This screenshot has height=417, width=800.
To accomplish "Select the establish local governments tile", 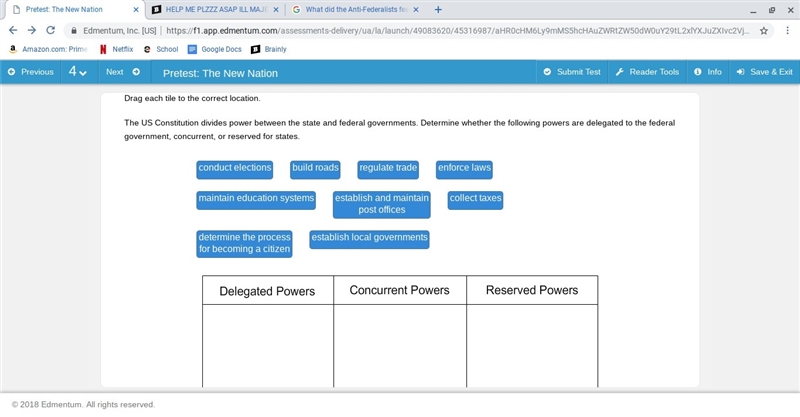I will click(369, 239).
